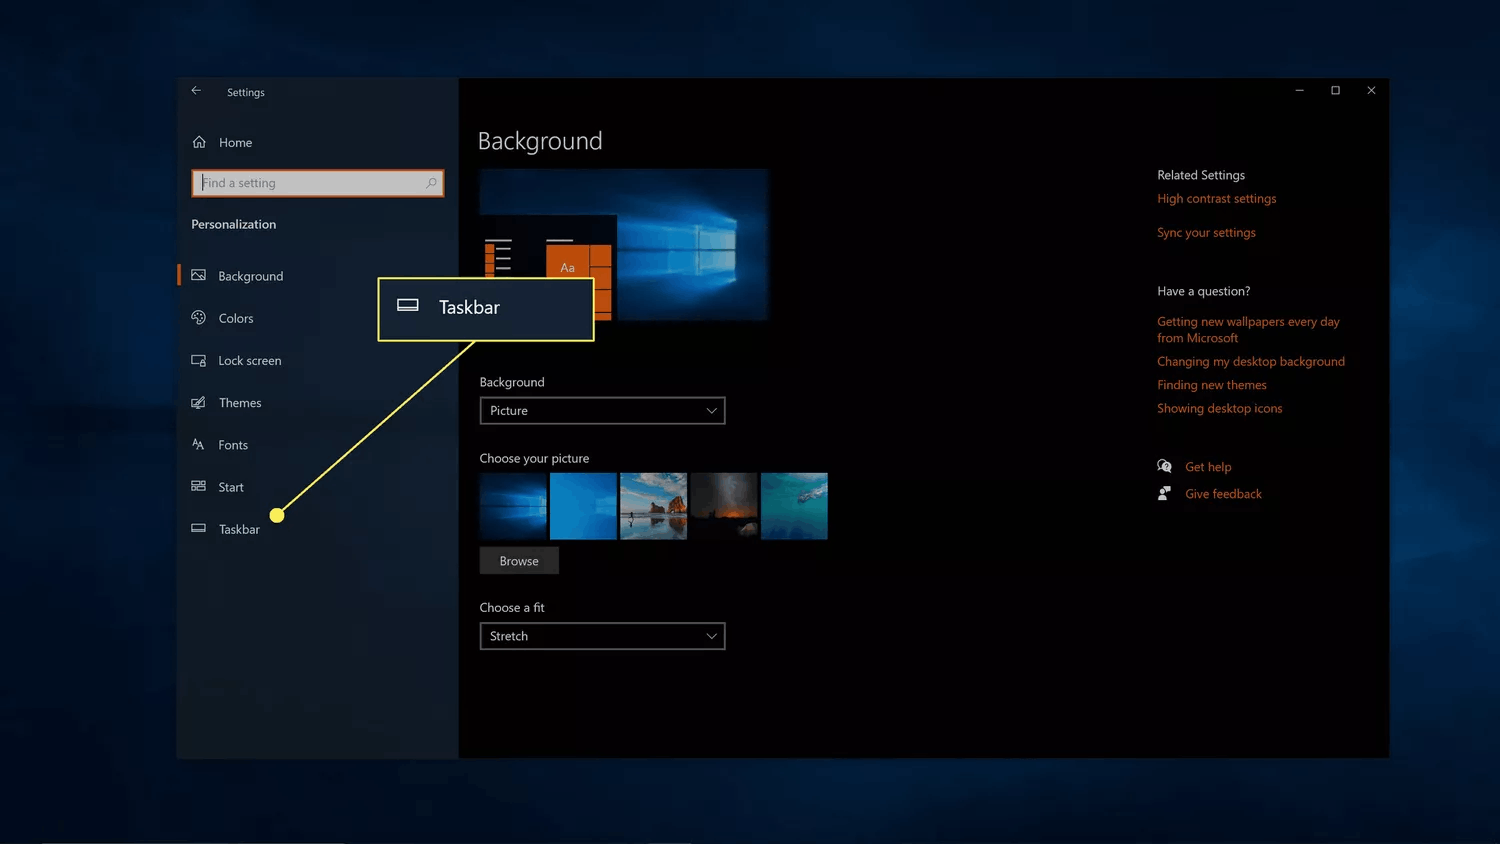Viewport: 1500px width, 844px height.
Task: Select Taskbar in the sidebar list
Action: pyautogui.click(x=239, y=529)
